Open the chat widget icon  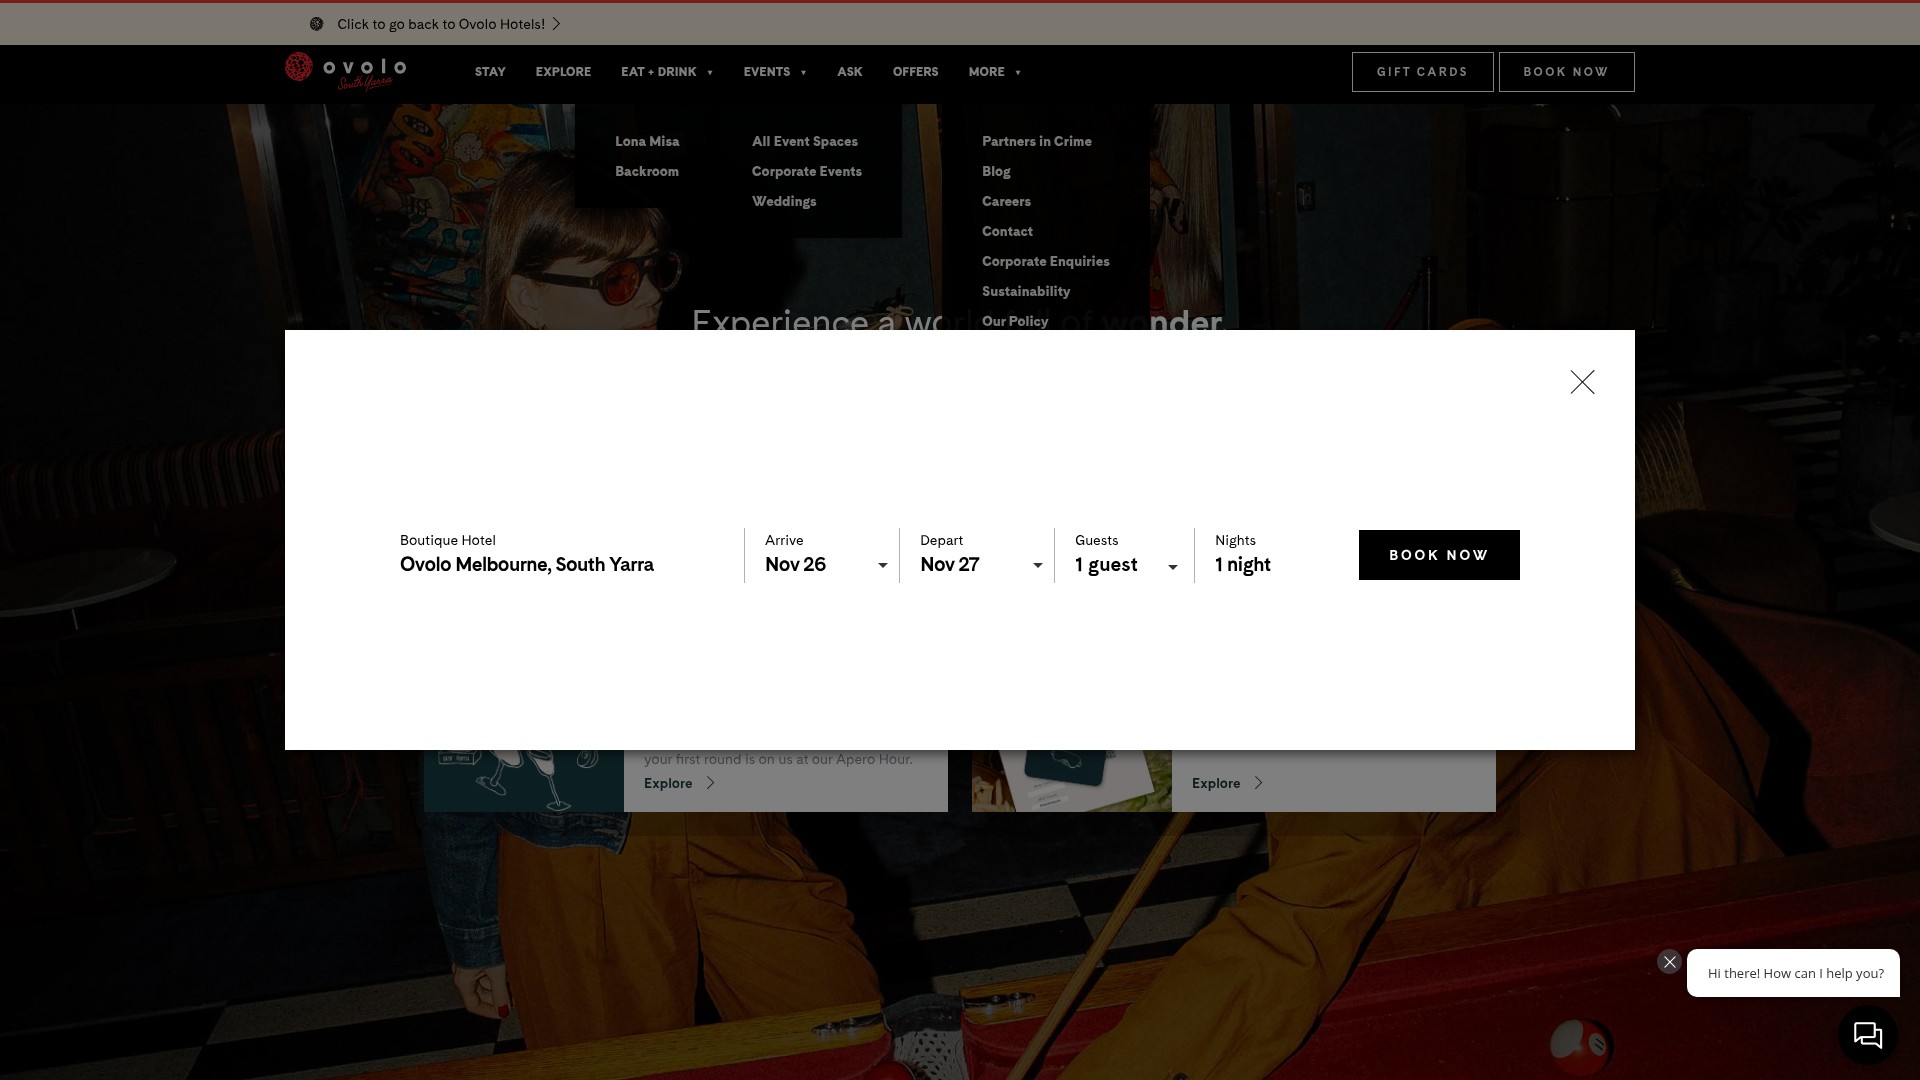click(x=1868, y=1035)
